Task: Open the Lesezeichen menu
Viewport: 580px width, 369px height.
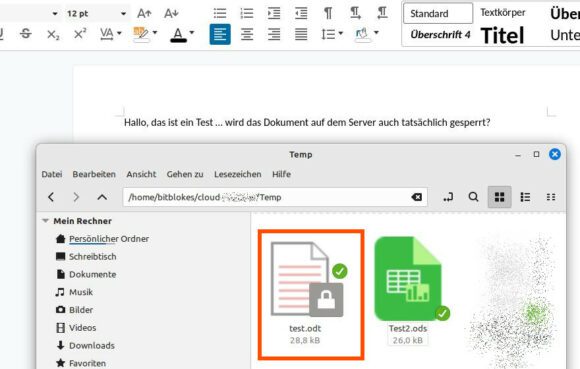Action: pyautogui.click(x=237, y=174)
